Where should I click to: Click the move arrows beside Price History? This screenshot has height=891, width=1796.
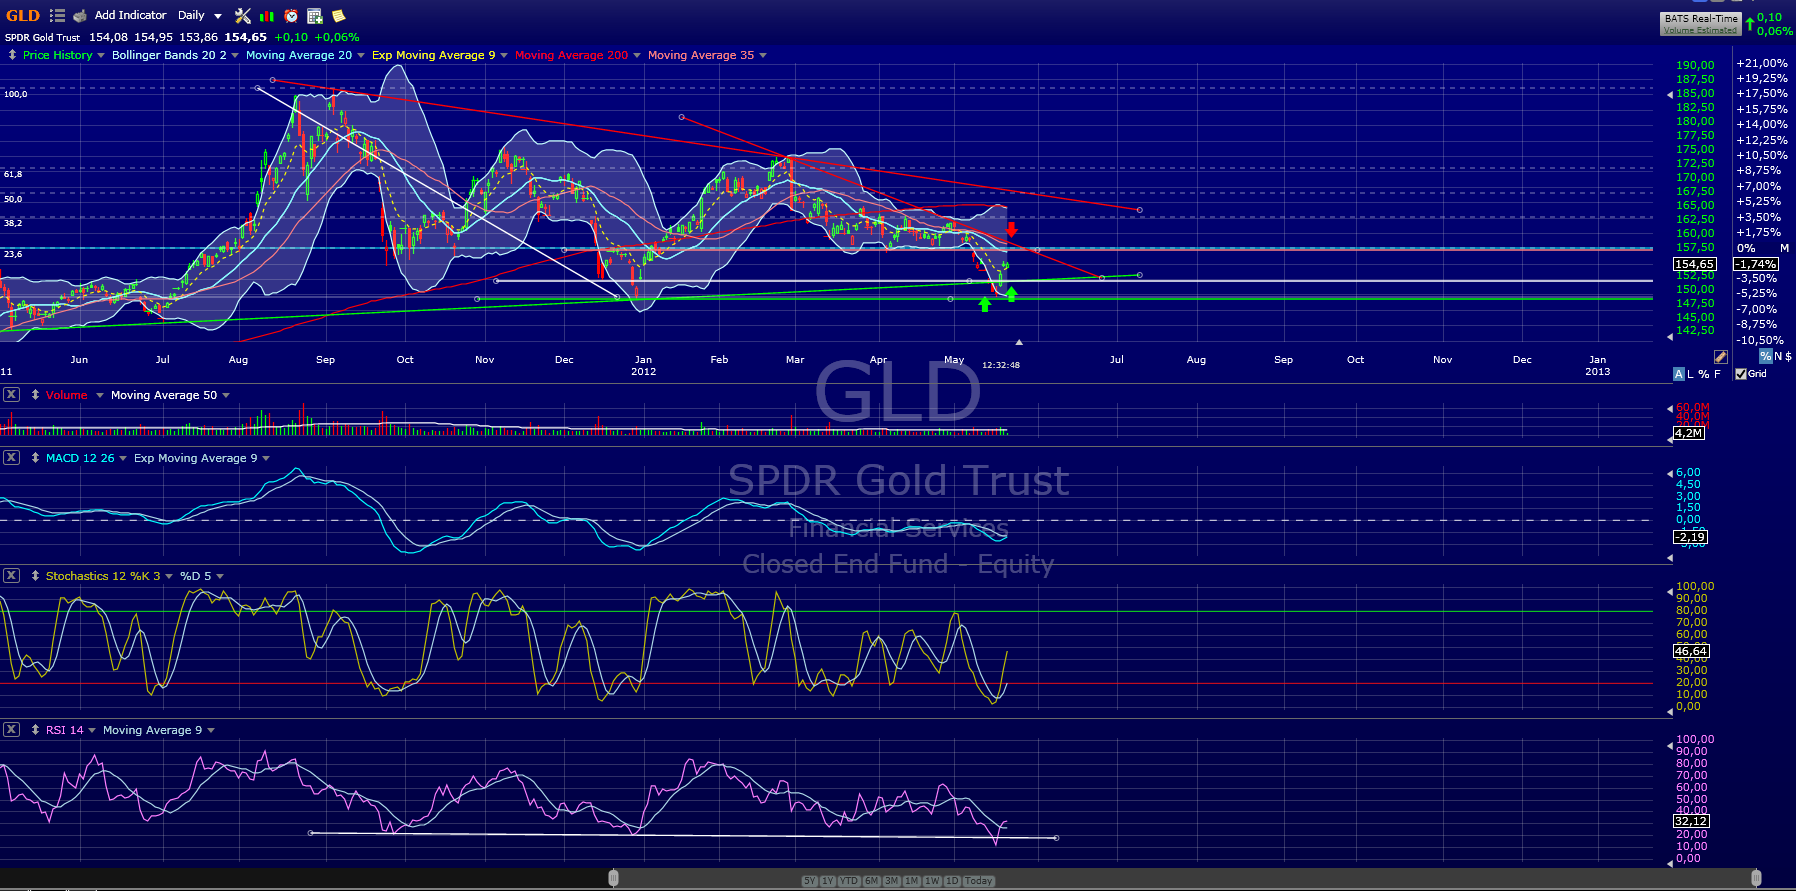click(x=12, y=55)
